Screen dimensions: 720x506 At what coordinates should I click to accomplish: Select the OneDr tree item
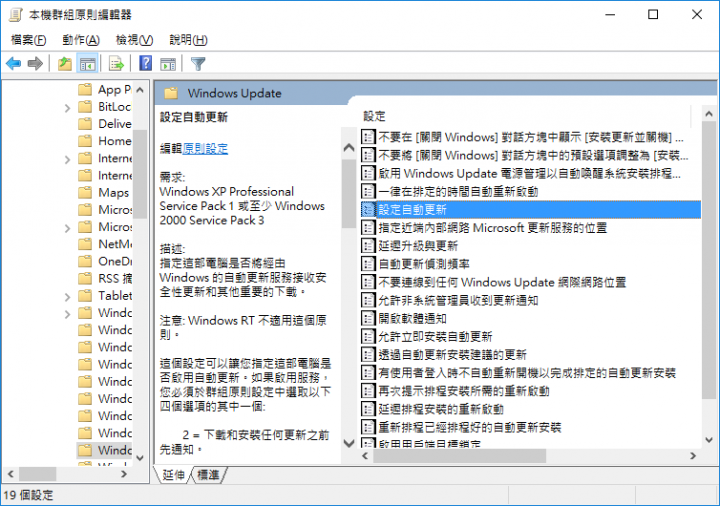point(115,262)
